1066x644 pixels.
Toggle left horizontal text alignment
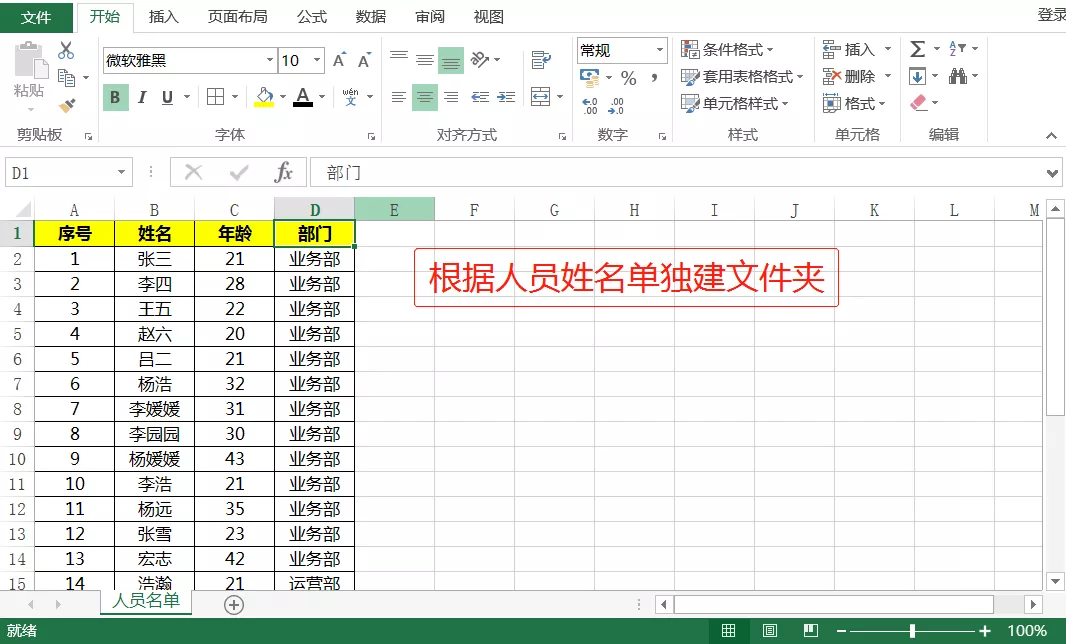[x=399, y=97]
